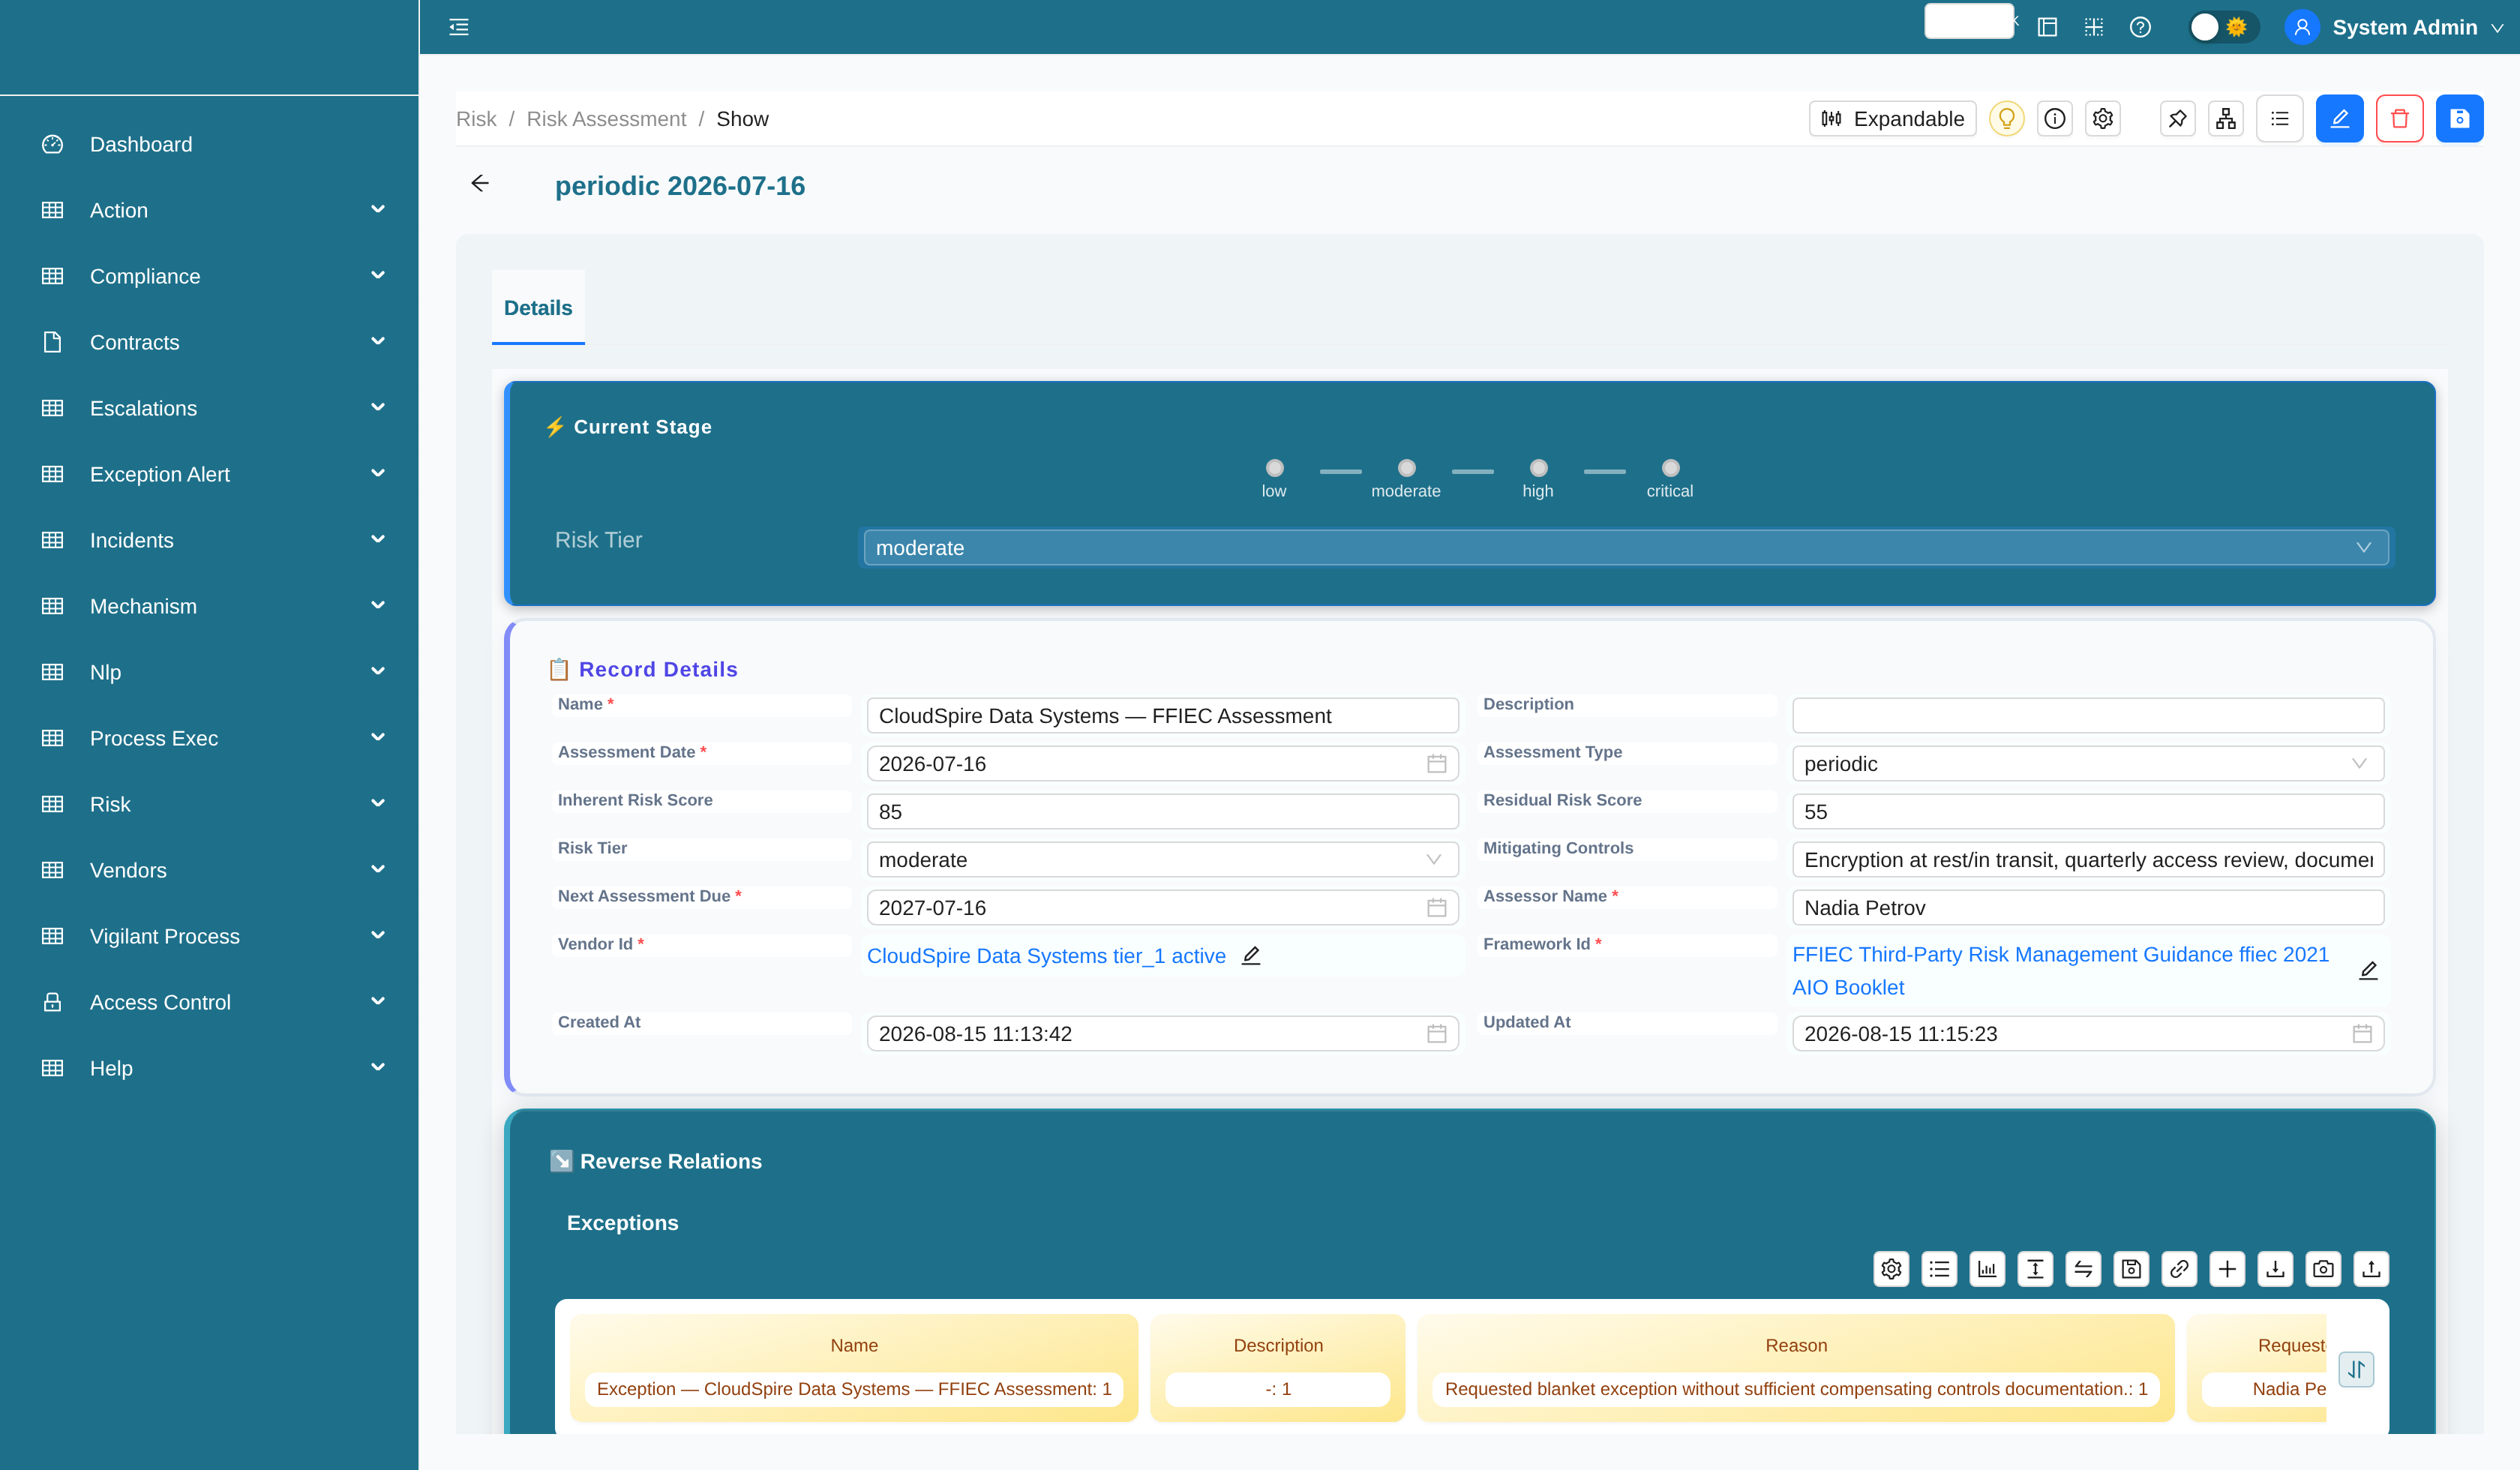The height and width of the screenshot is (1470, 2520).
Task: Open the help question mark icon
Action: pos(2140,27)
